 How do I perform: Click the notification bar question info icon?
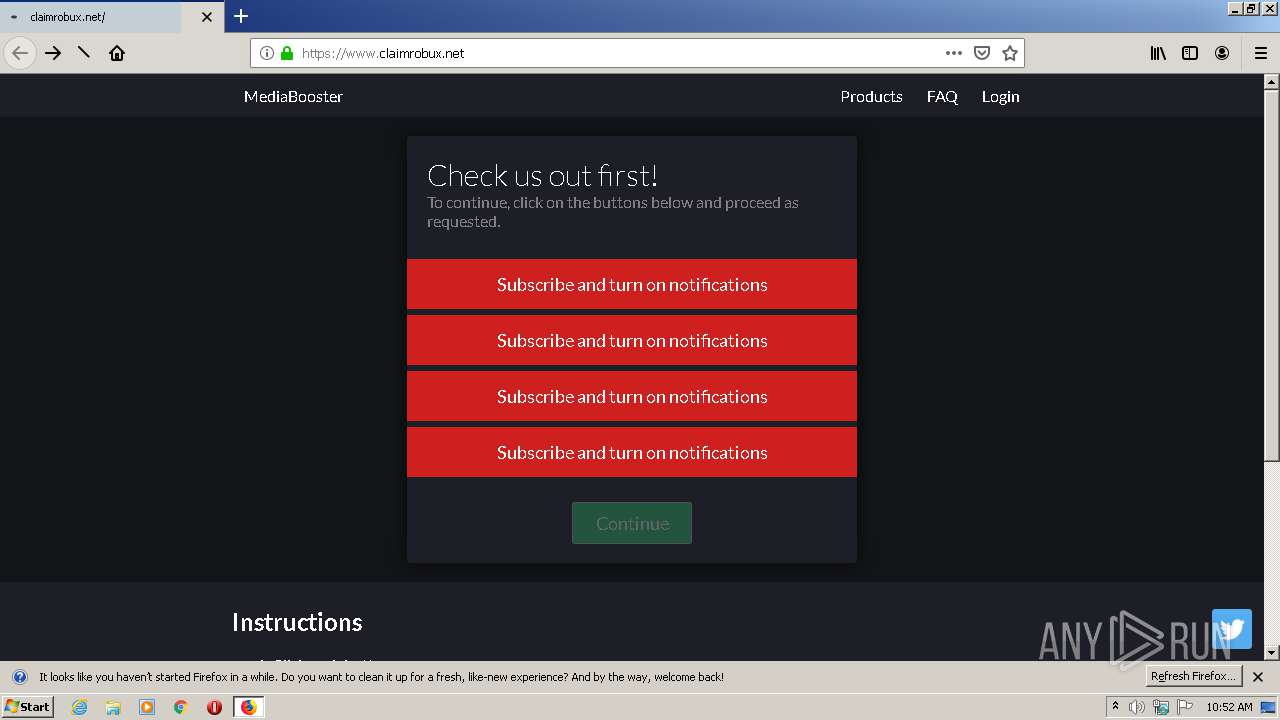(19, 677)
